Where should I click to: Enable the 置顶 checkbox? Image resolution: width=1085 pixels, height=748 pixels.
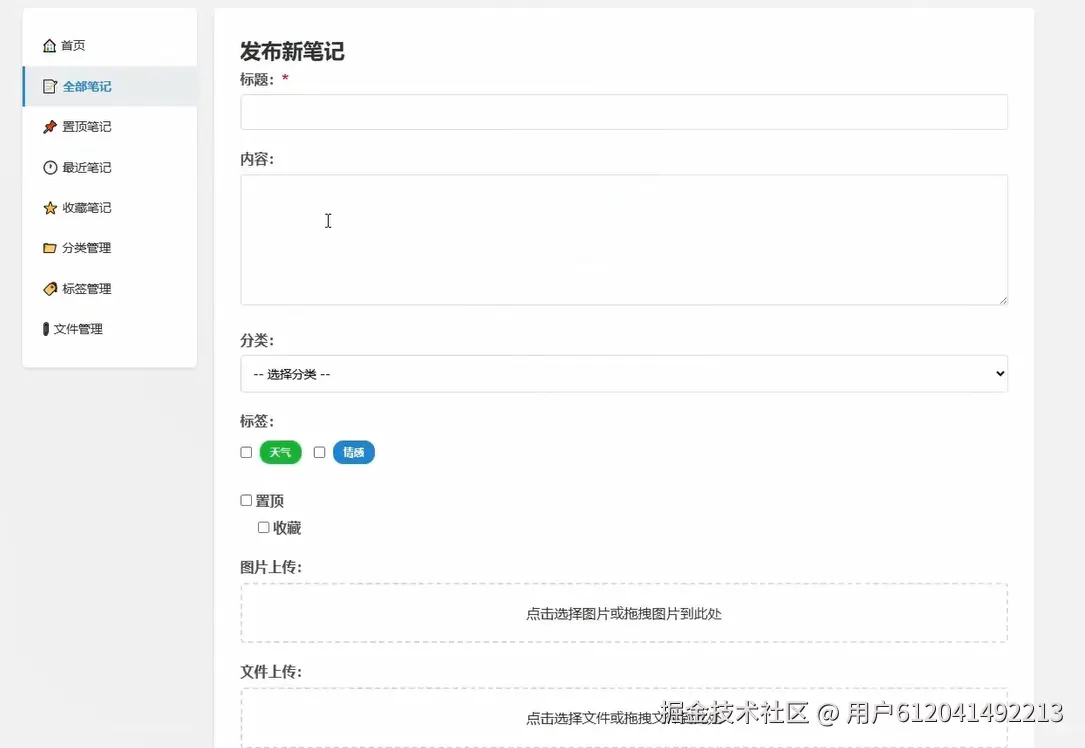[246, 500]
